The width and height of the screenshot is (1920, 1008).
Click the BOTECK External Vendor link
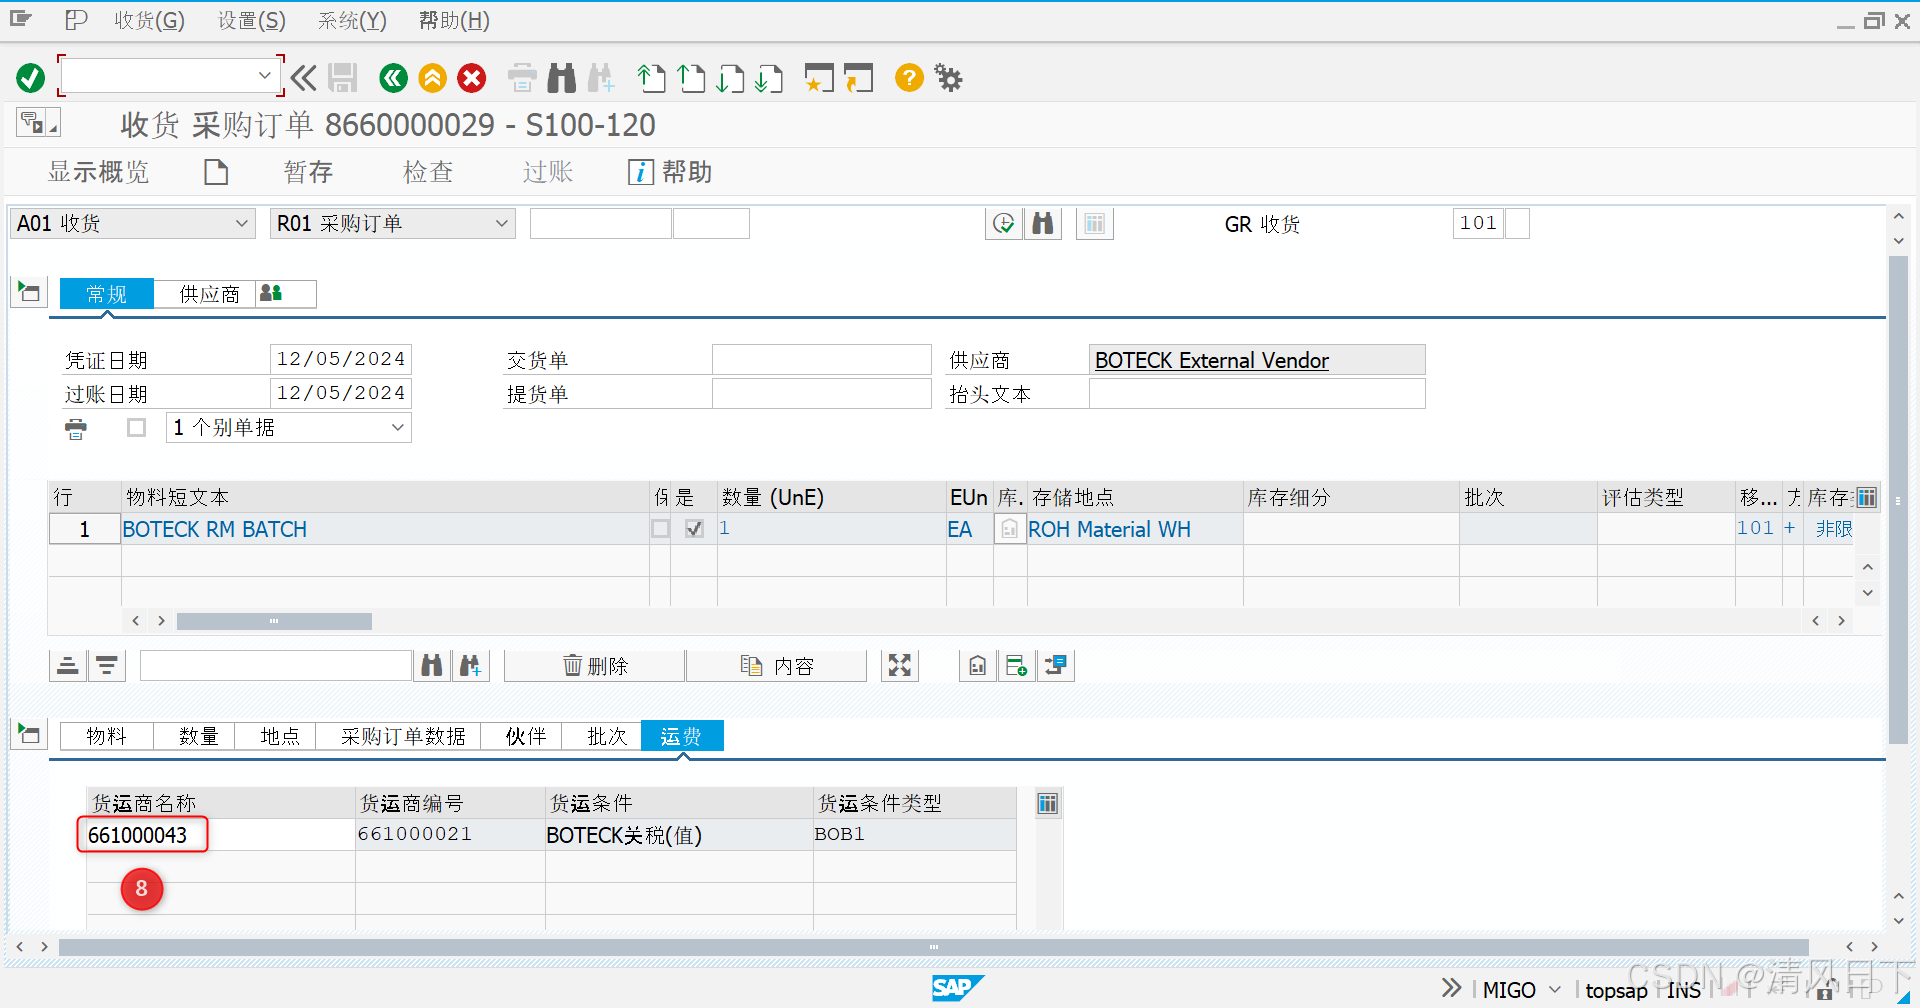(1212, 360)
